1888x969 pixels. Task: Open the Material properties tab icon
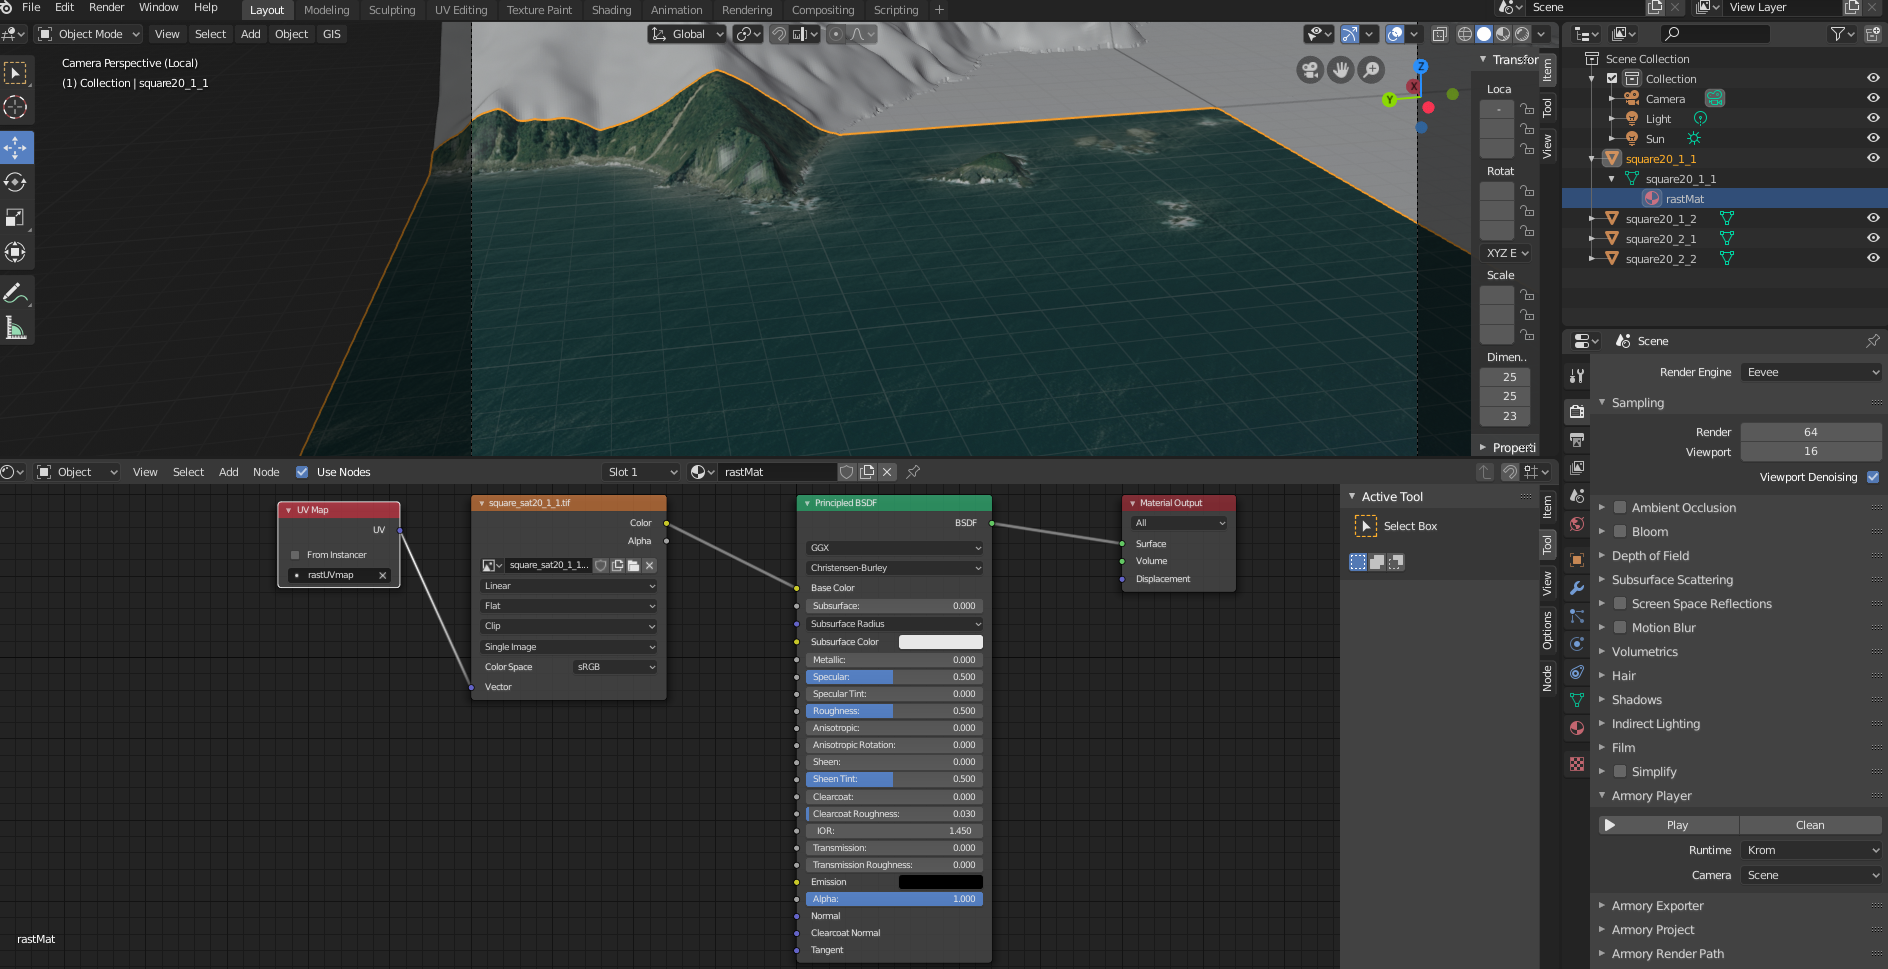[x=1577, y=728]
